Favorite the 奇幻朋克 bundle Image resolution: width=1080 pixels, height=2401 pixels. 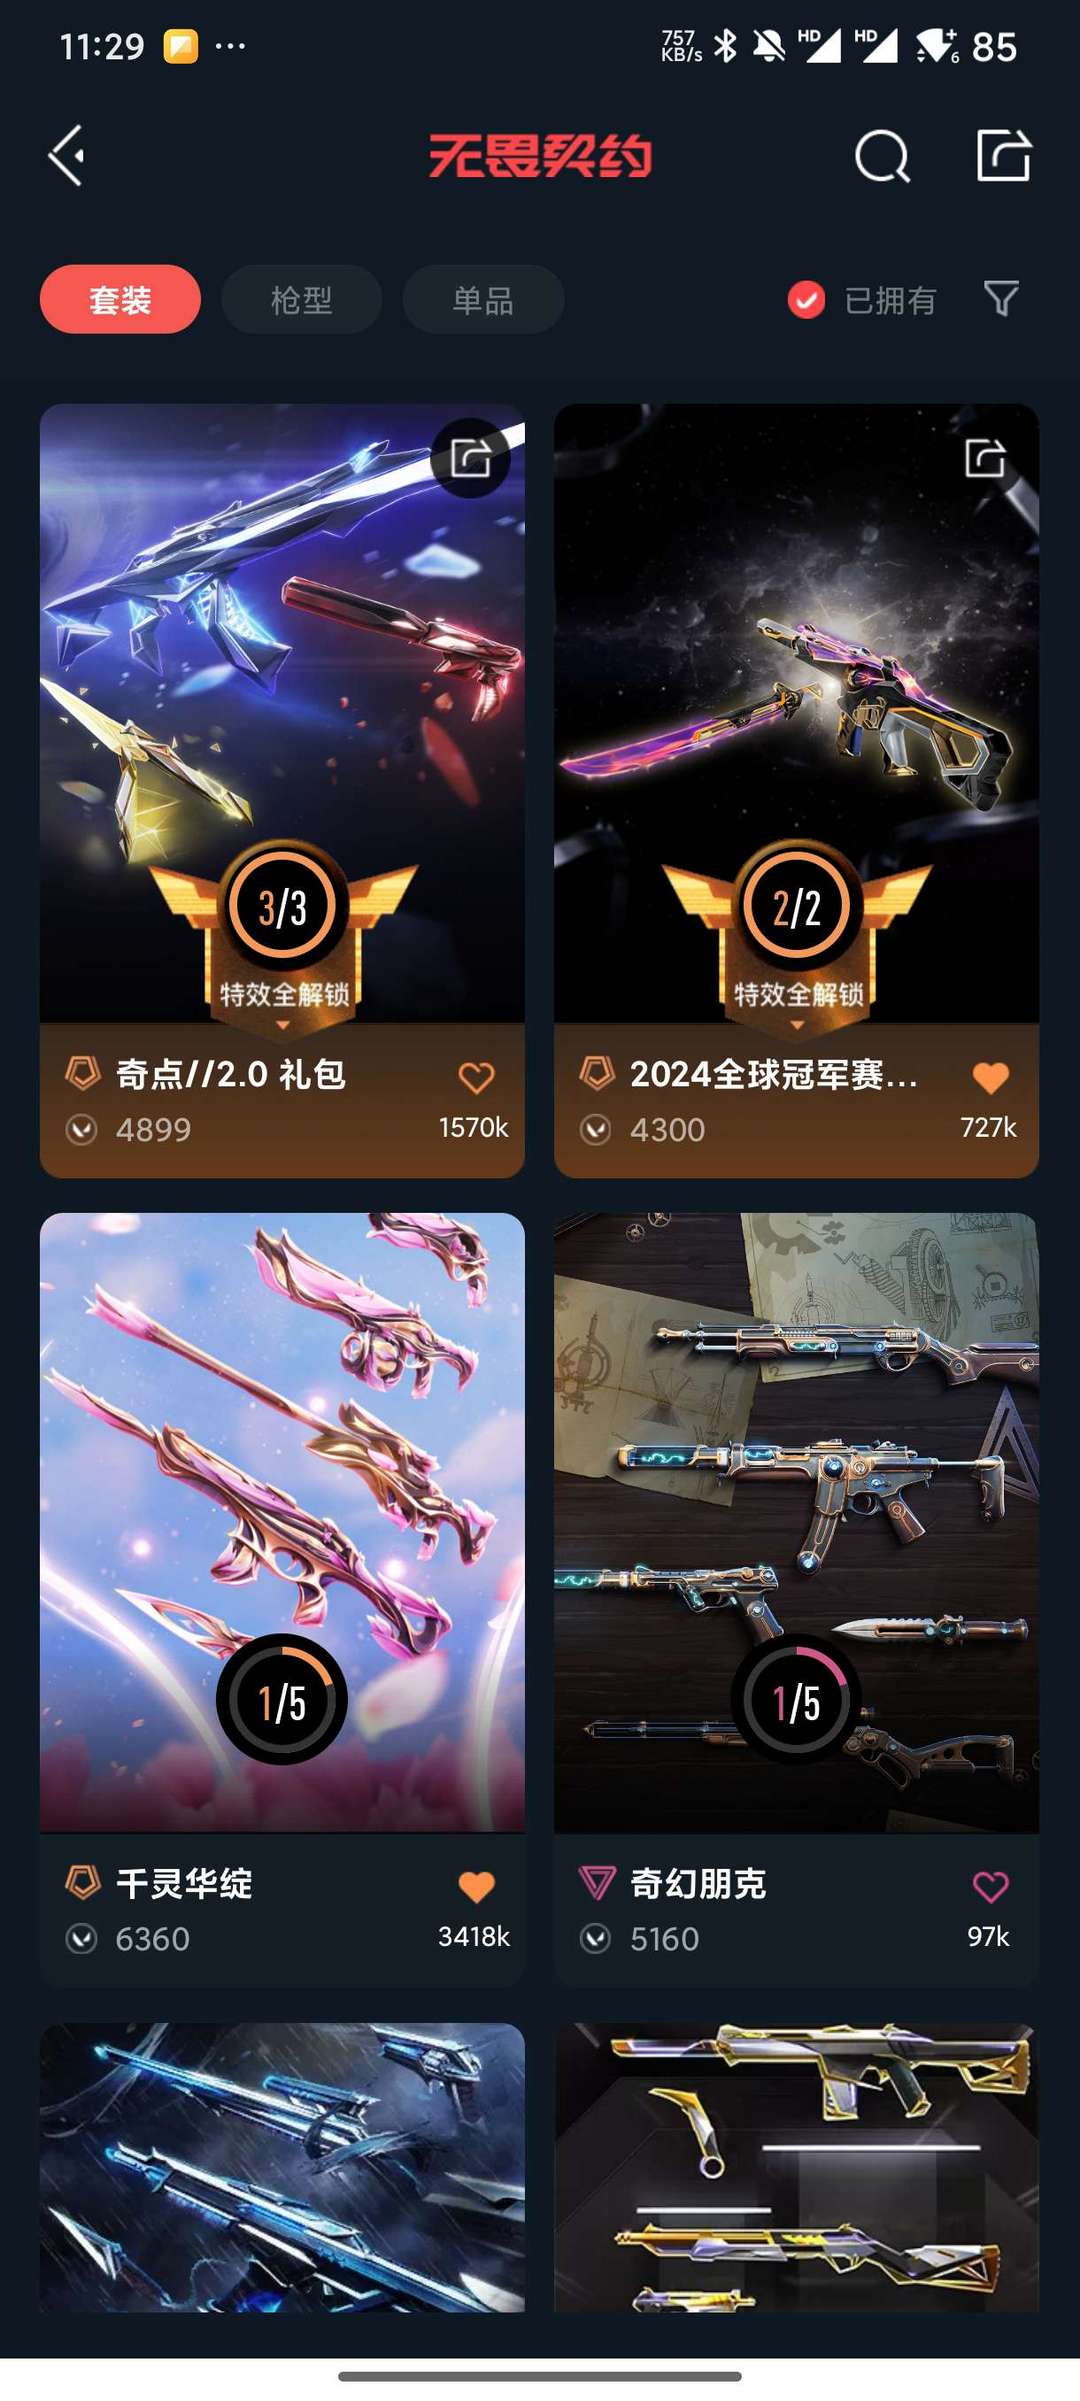[990, 1887]
